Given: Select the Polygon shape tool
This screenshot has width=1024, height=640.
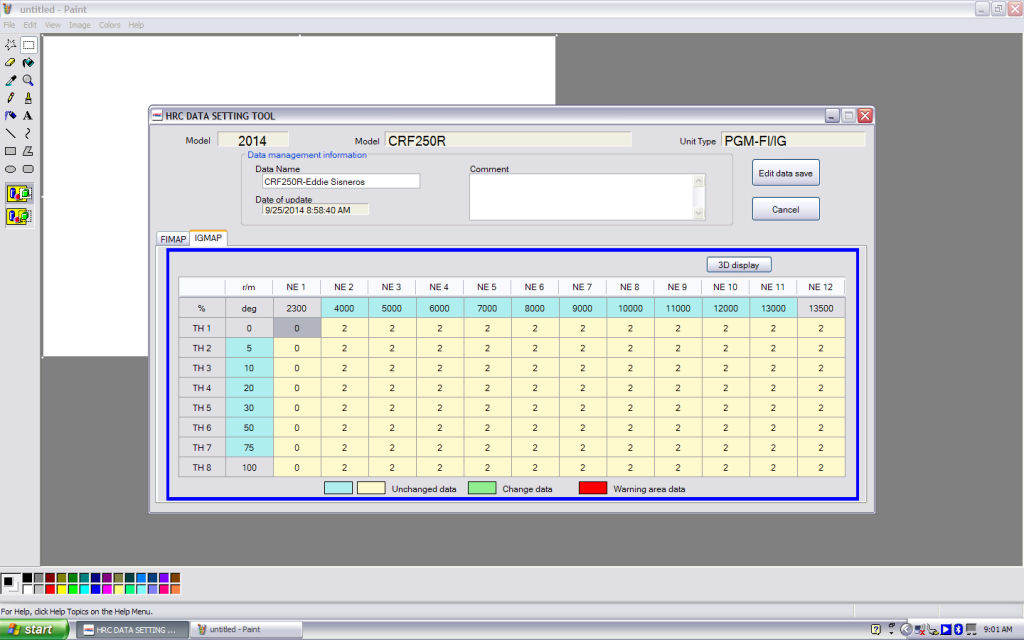Looking at the screenshot, I should [28, 151].
